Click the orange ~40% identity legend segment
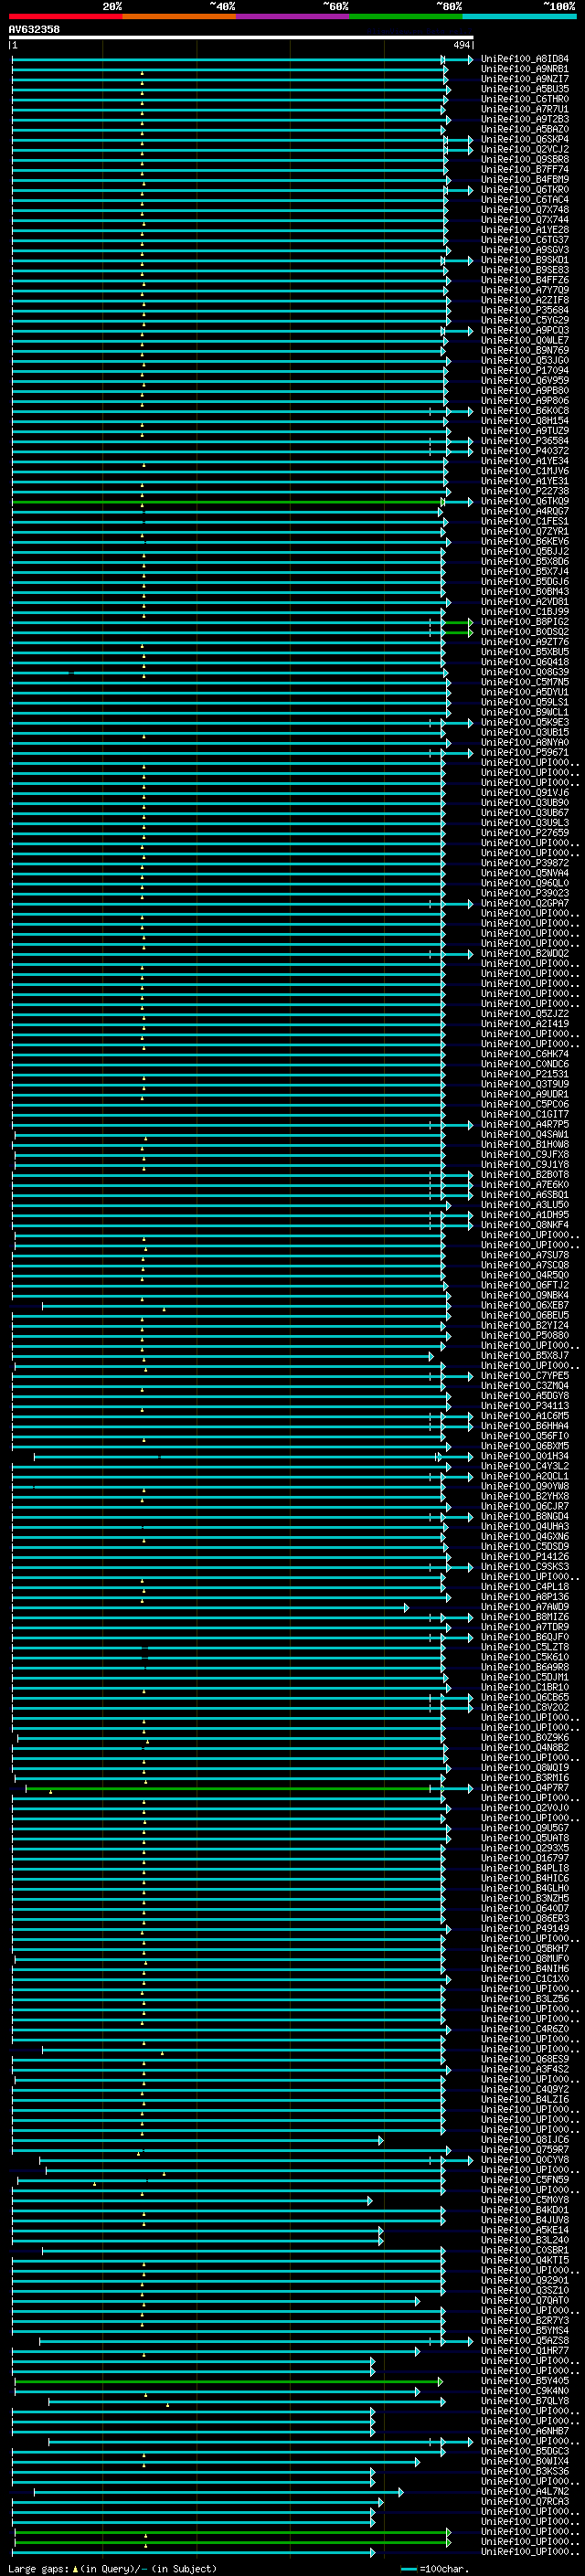The image size is (585, 2576). 179,17
